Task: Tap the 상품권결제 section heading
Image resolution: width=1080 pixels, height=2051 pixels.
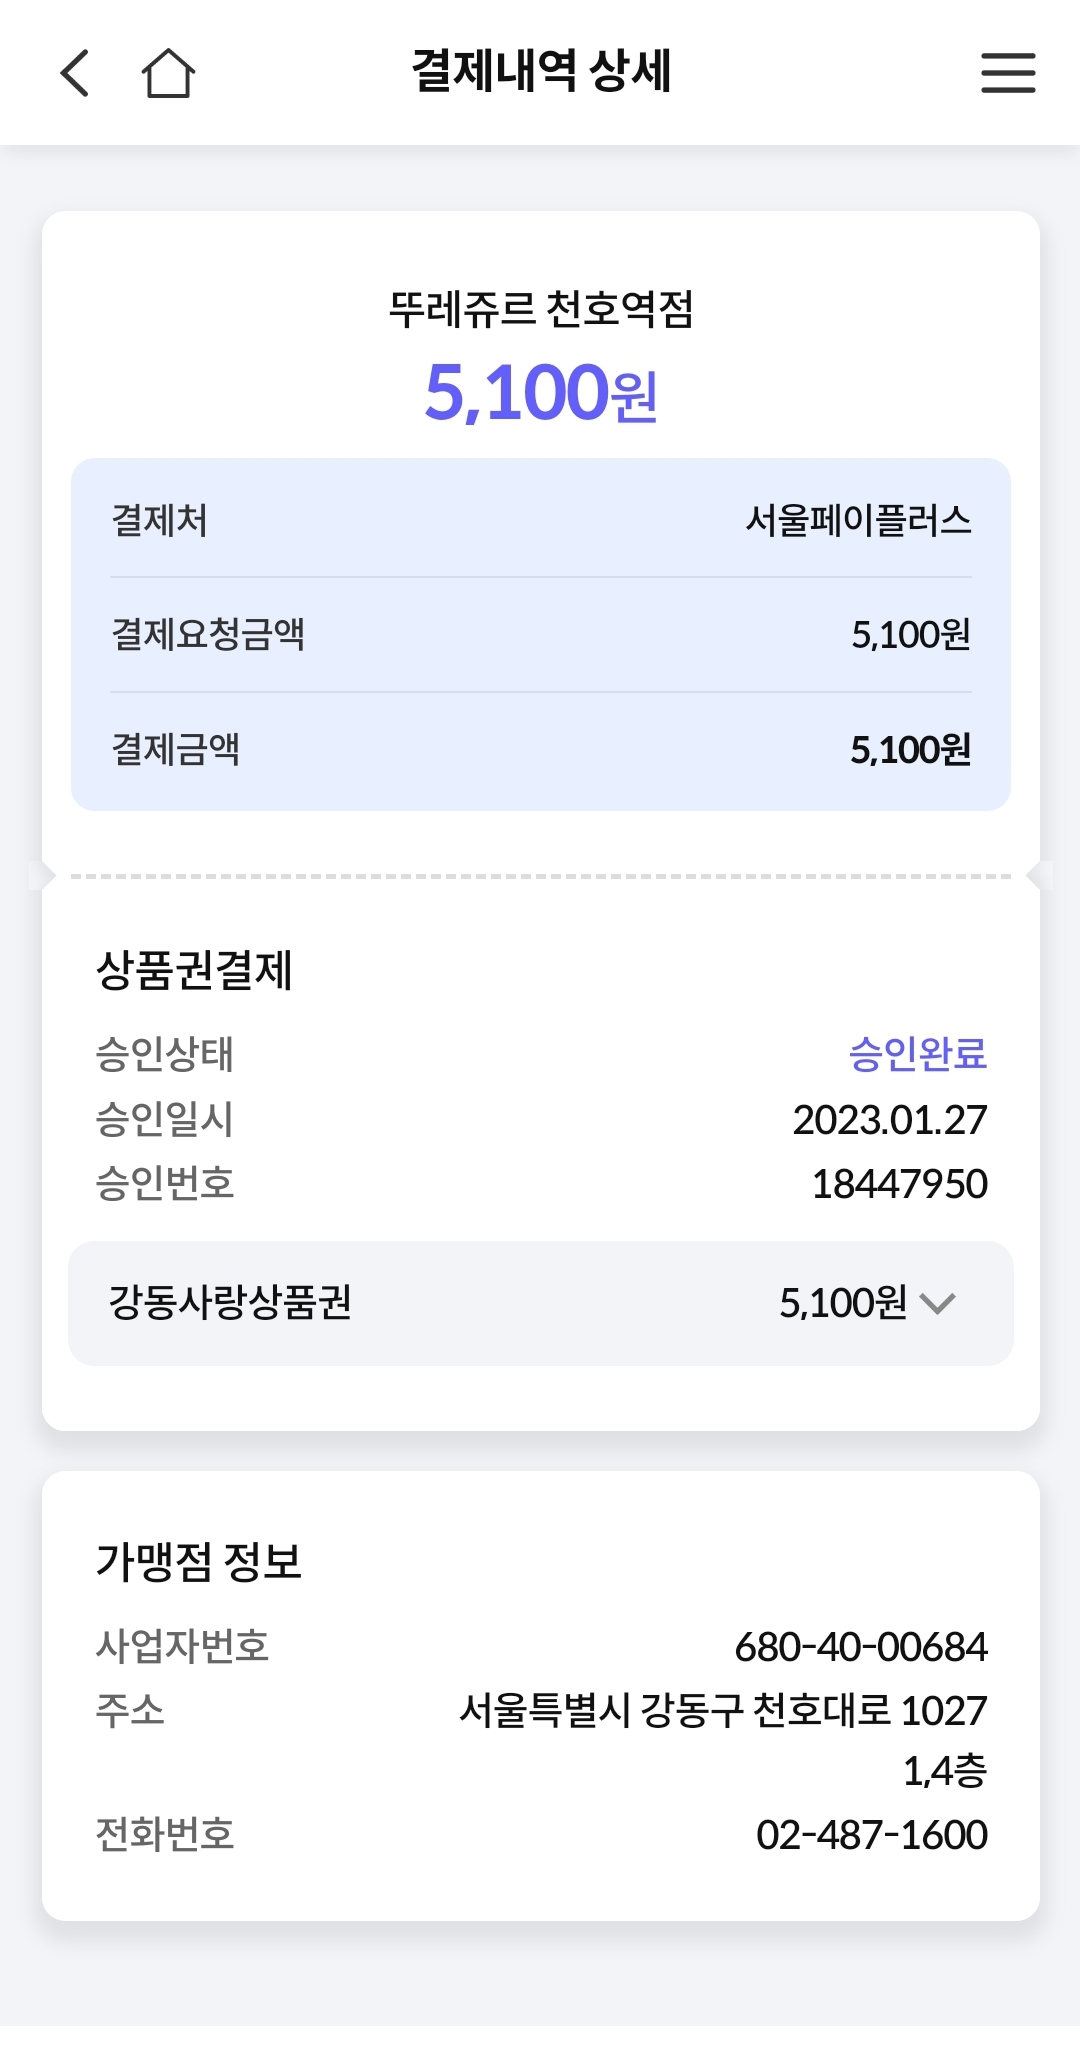Action: pyautogui.click(x=194, y=970)
